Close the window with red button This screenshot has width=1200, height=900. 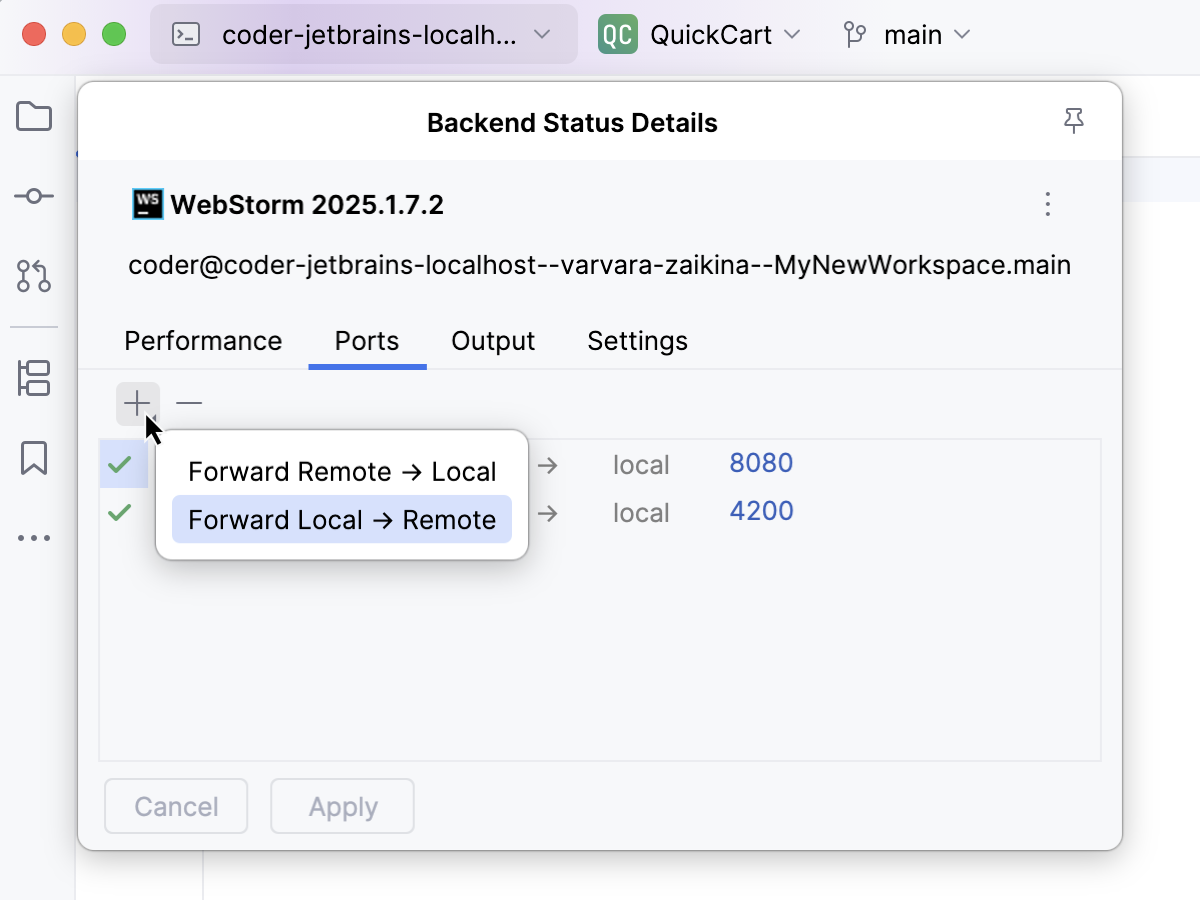tap(34, 35)
